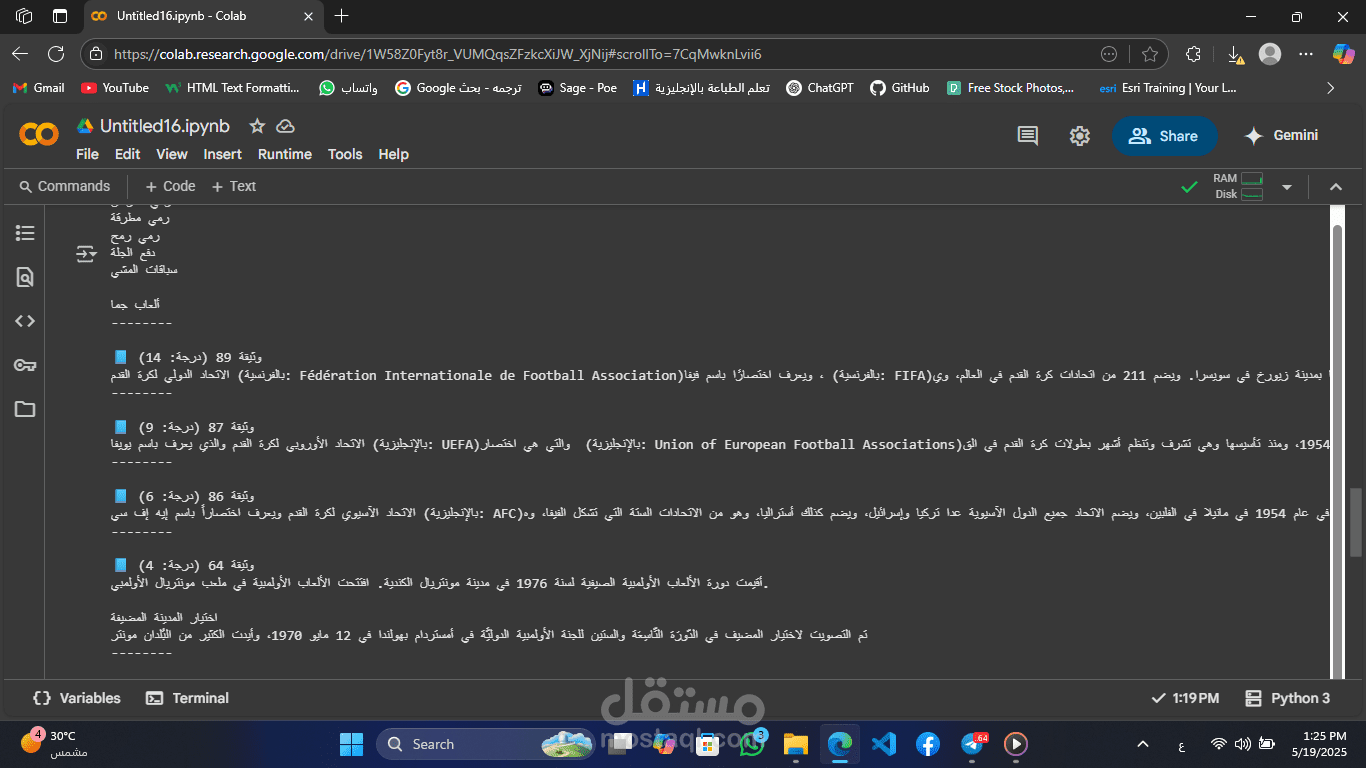Click the taskbar Search box
Viewport: 1366px width, 768px height.
486,744
